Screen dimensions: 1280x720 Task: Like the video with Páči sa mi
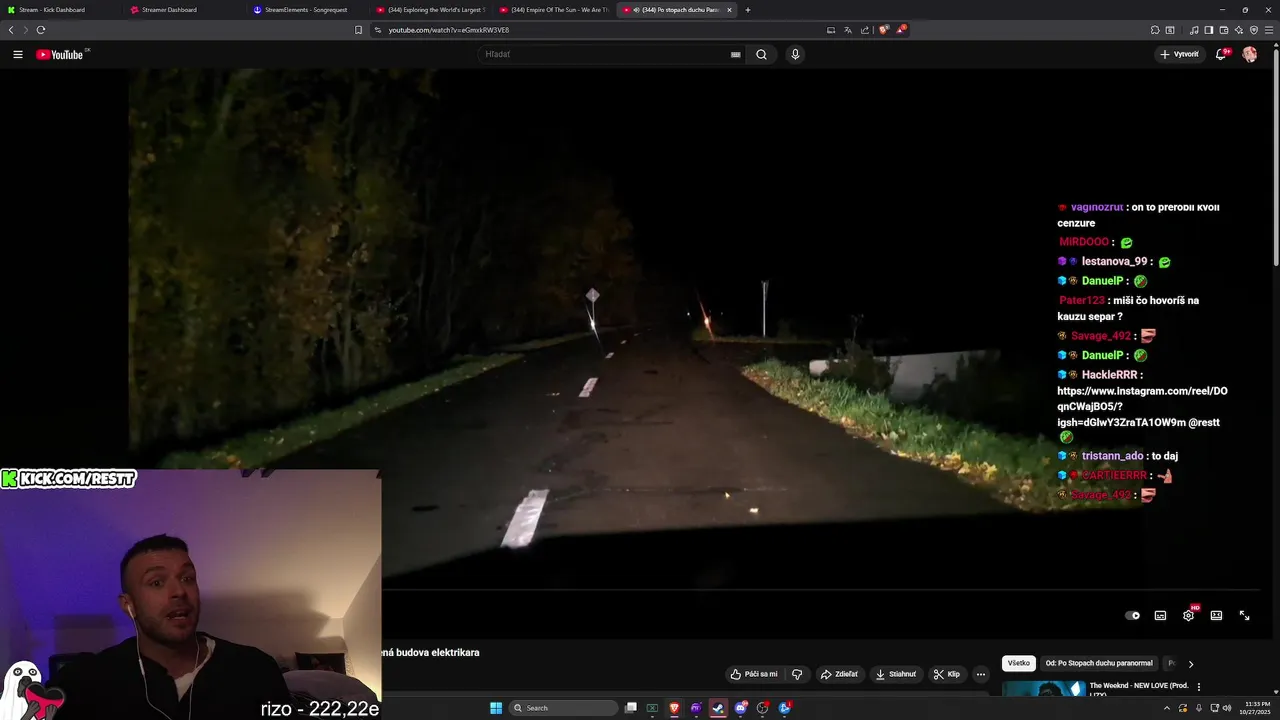754,674
